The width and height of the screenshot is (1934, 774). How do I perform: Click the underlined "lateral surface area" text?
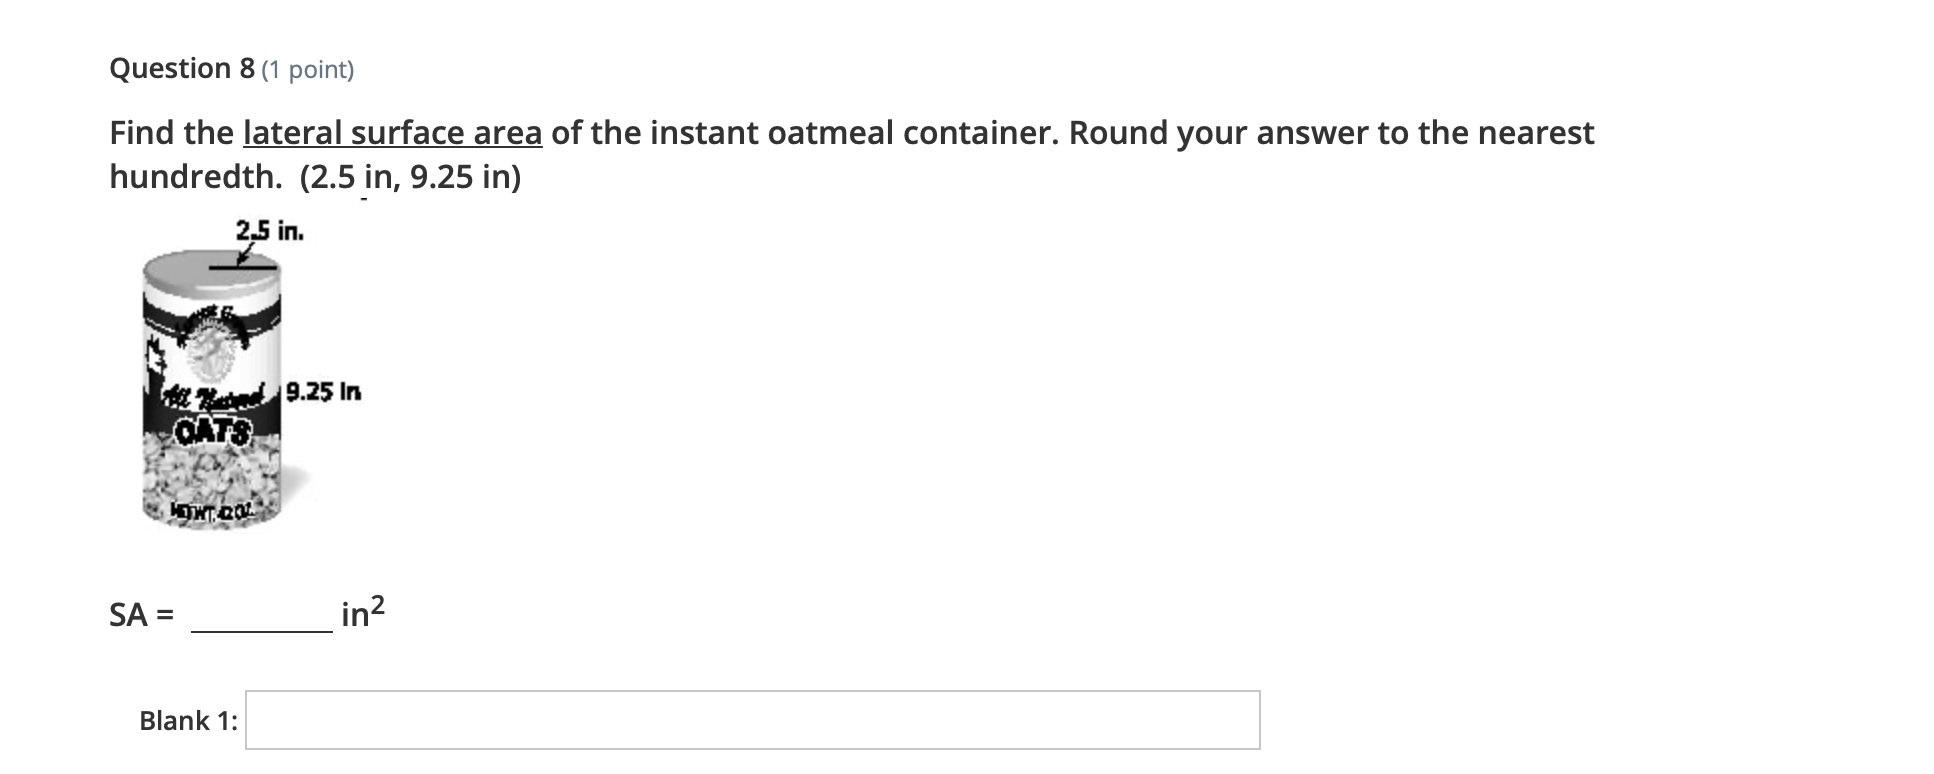(392, 133)
